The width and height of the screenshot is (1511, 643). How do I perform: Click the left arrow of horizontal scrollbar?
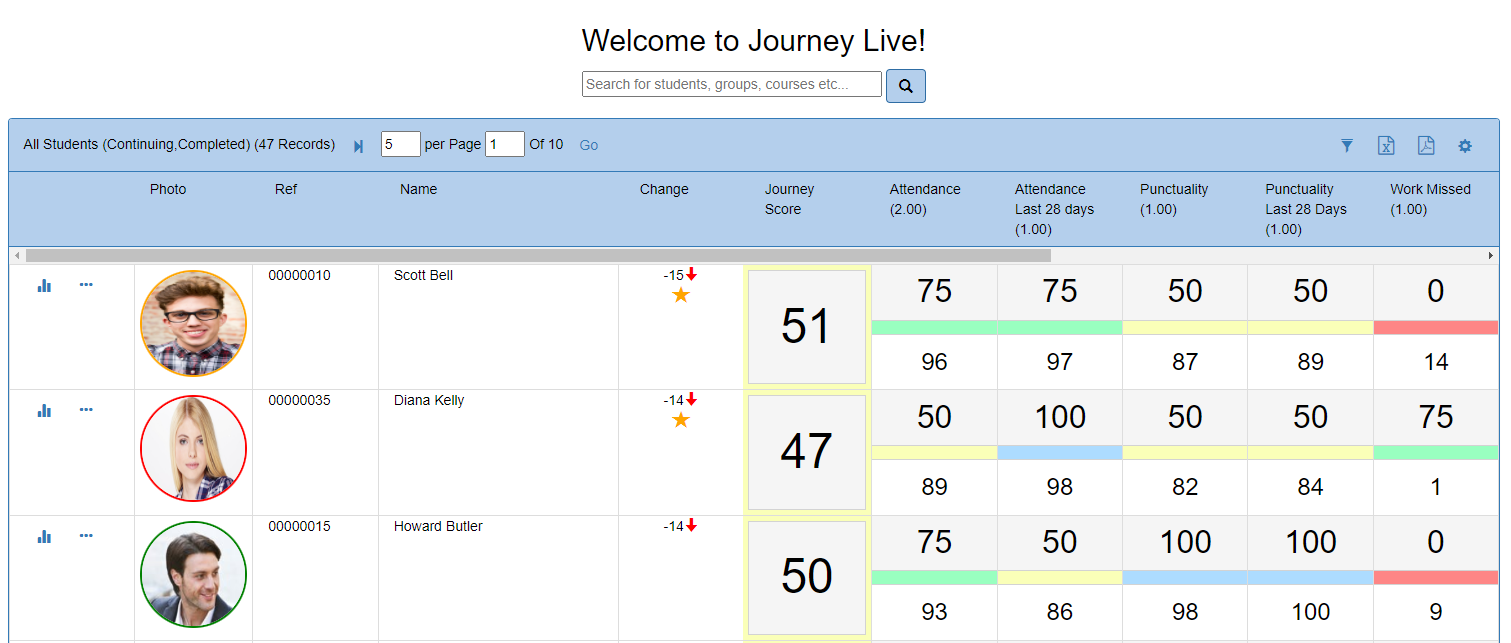16,256
